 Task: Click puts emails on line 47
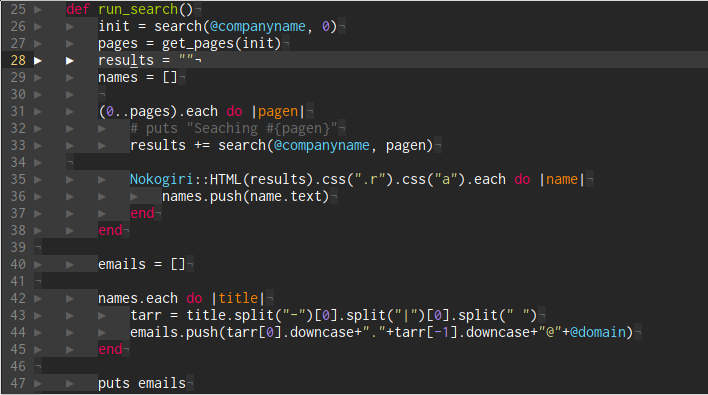[x=142, y=384]
